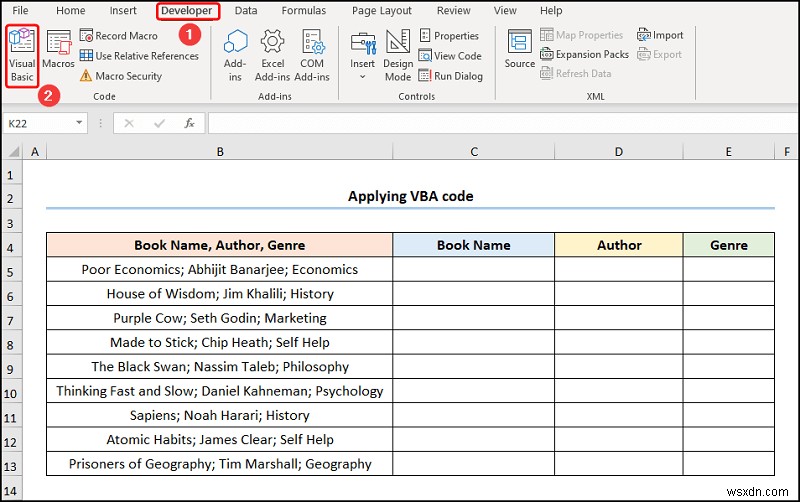The height and width of the screenshot is (502, 800).
Task: Click Map Properties
Action: (x=582, y=35)
